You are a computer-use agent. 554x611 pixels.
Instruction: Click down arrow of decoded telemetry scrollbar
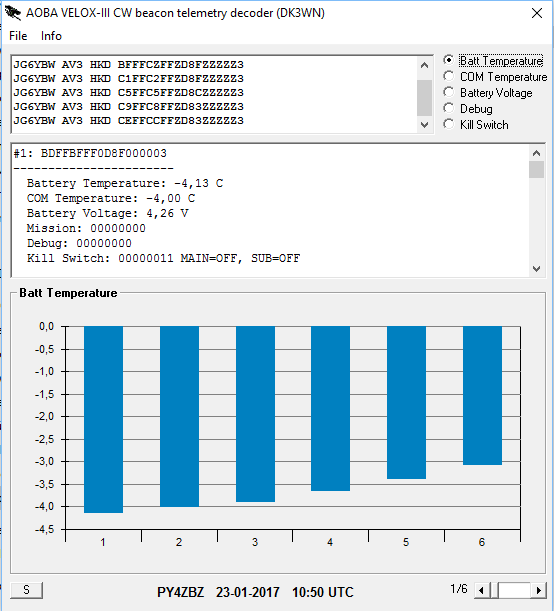click(x=536, y=269)
